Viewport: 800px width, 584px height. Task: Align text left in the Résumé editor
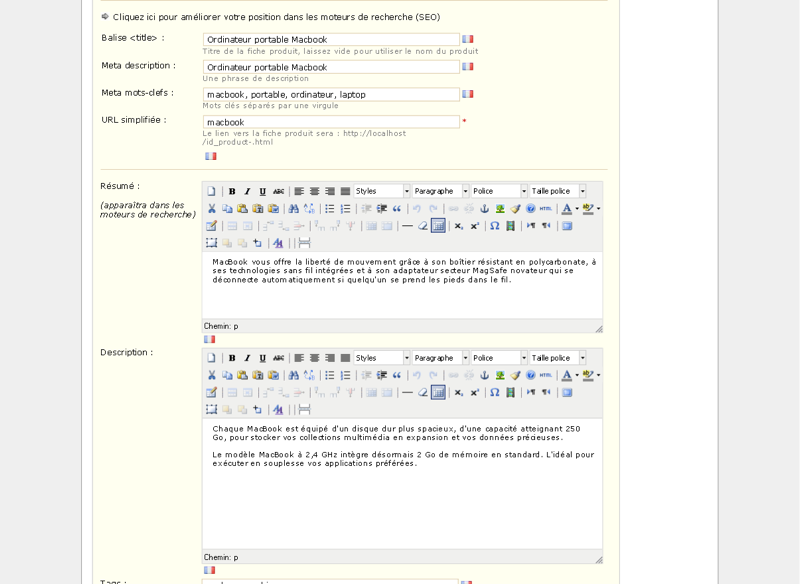coord(299,191)
